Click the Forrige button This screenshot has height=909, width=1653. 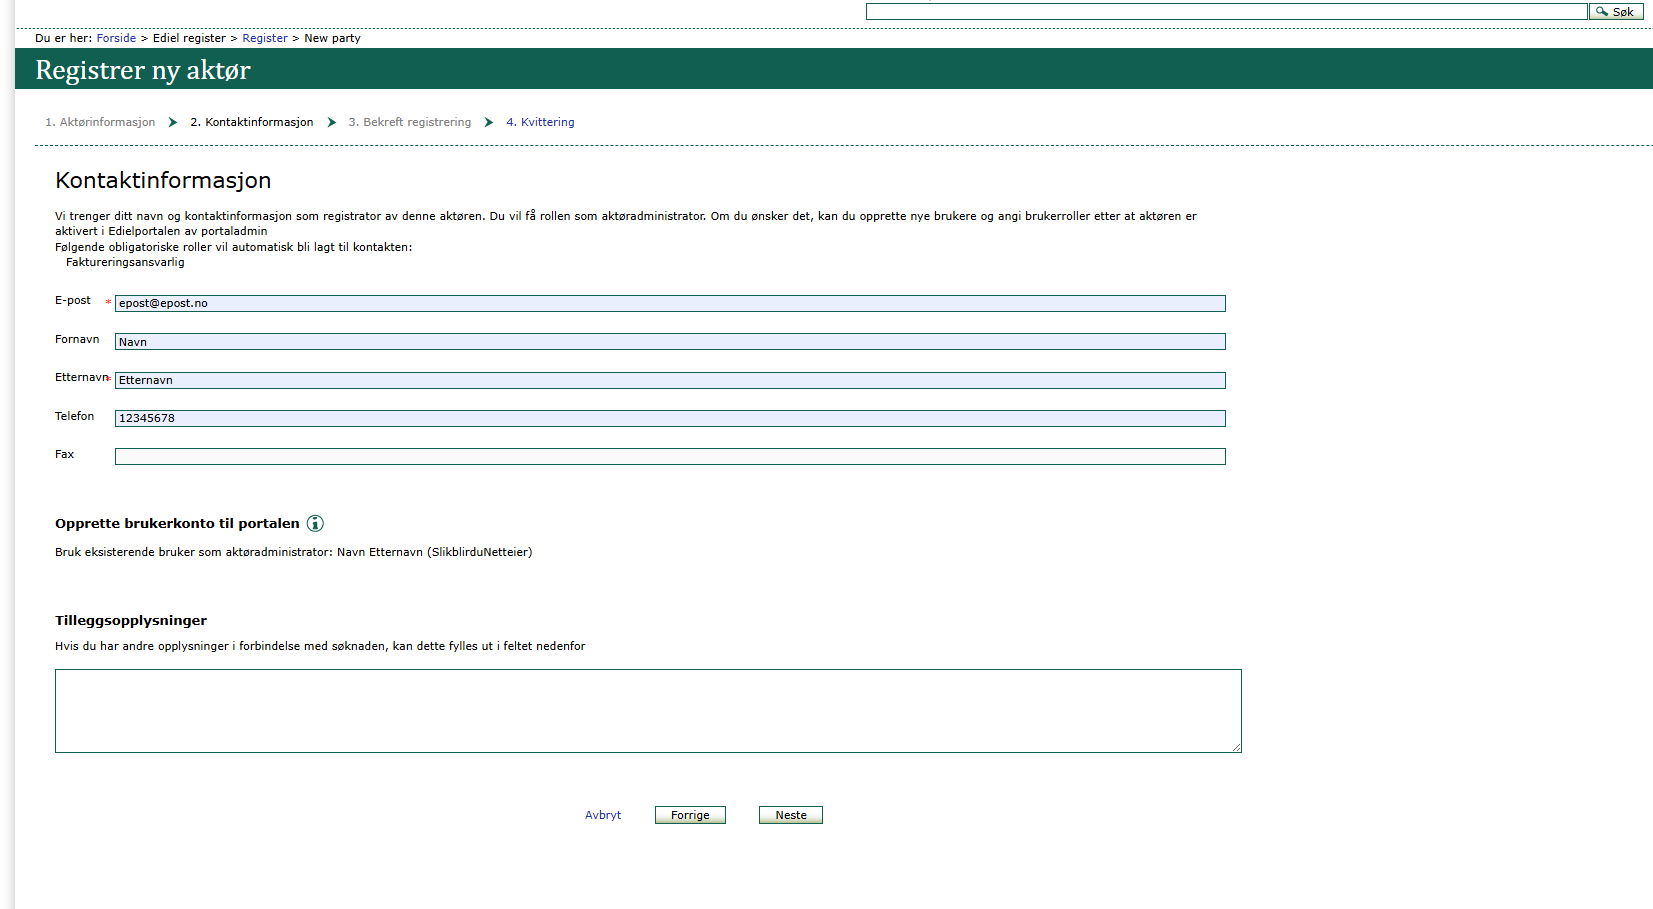point(690,815)
